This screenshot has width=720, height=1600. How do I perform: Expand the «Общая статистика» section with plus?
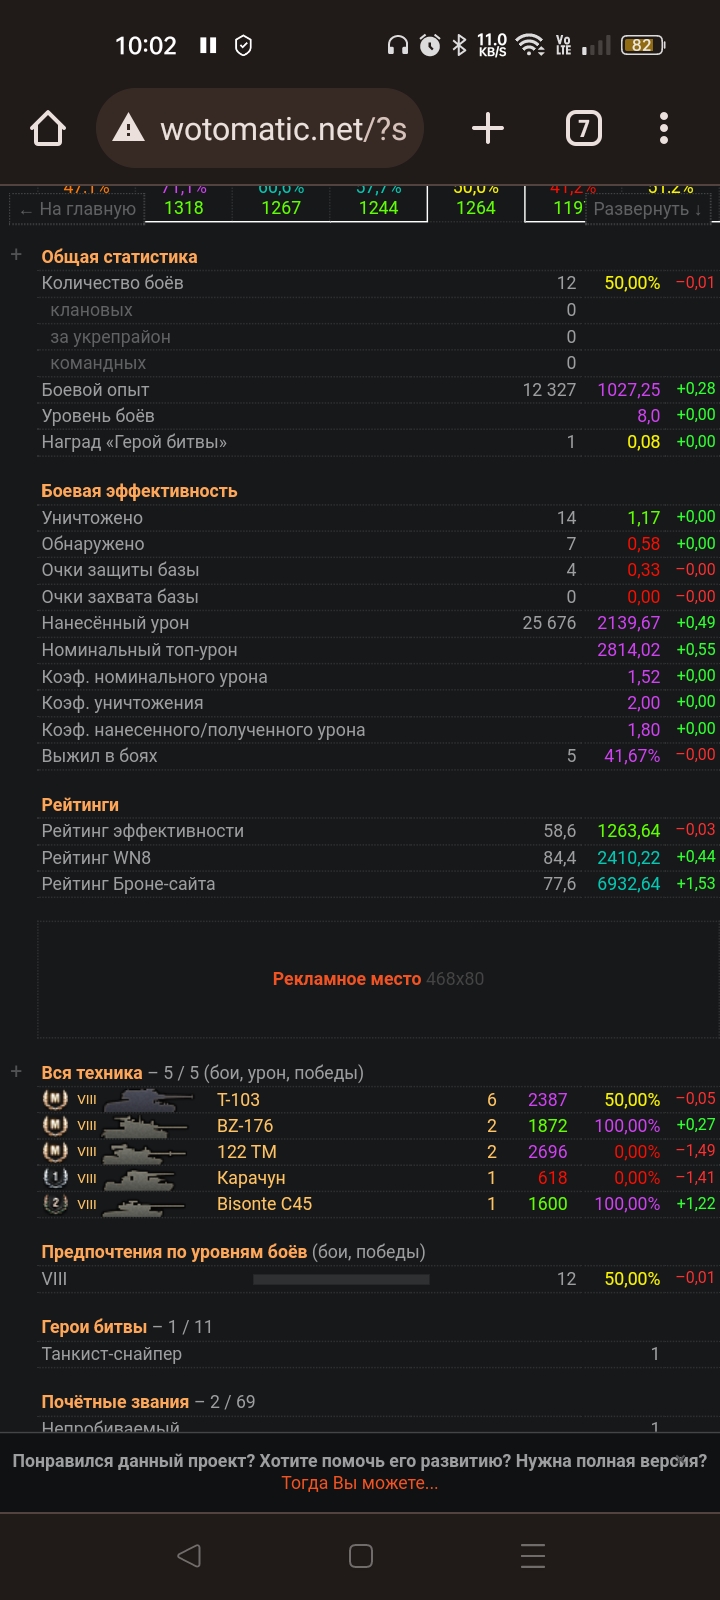coord(16,255)
